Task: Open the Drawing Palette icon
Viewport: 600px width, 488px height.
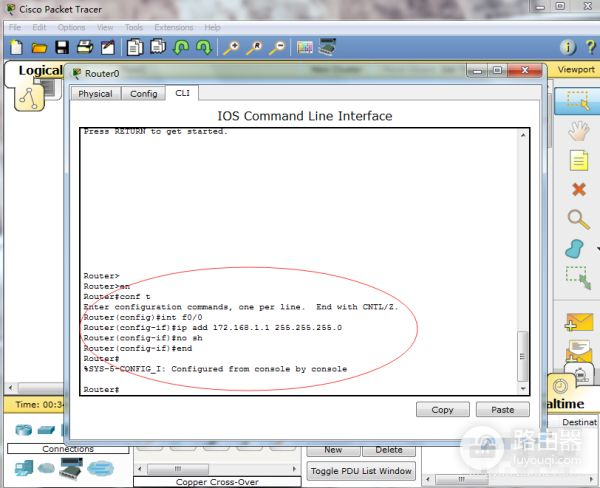Action: pos(304,47)
